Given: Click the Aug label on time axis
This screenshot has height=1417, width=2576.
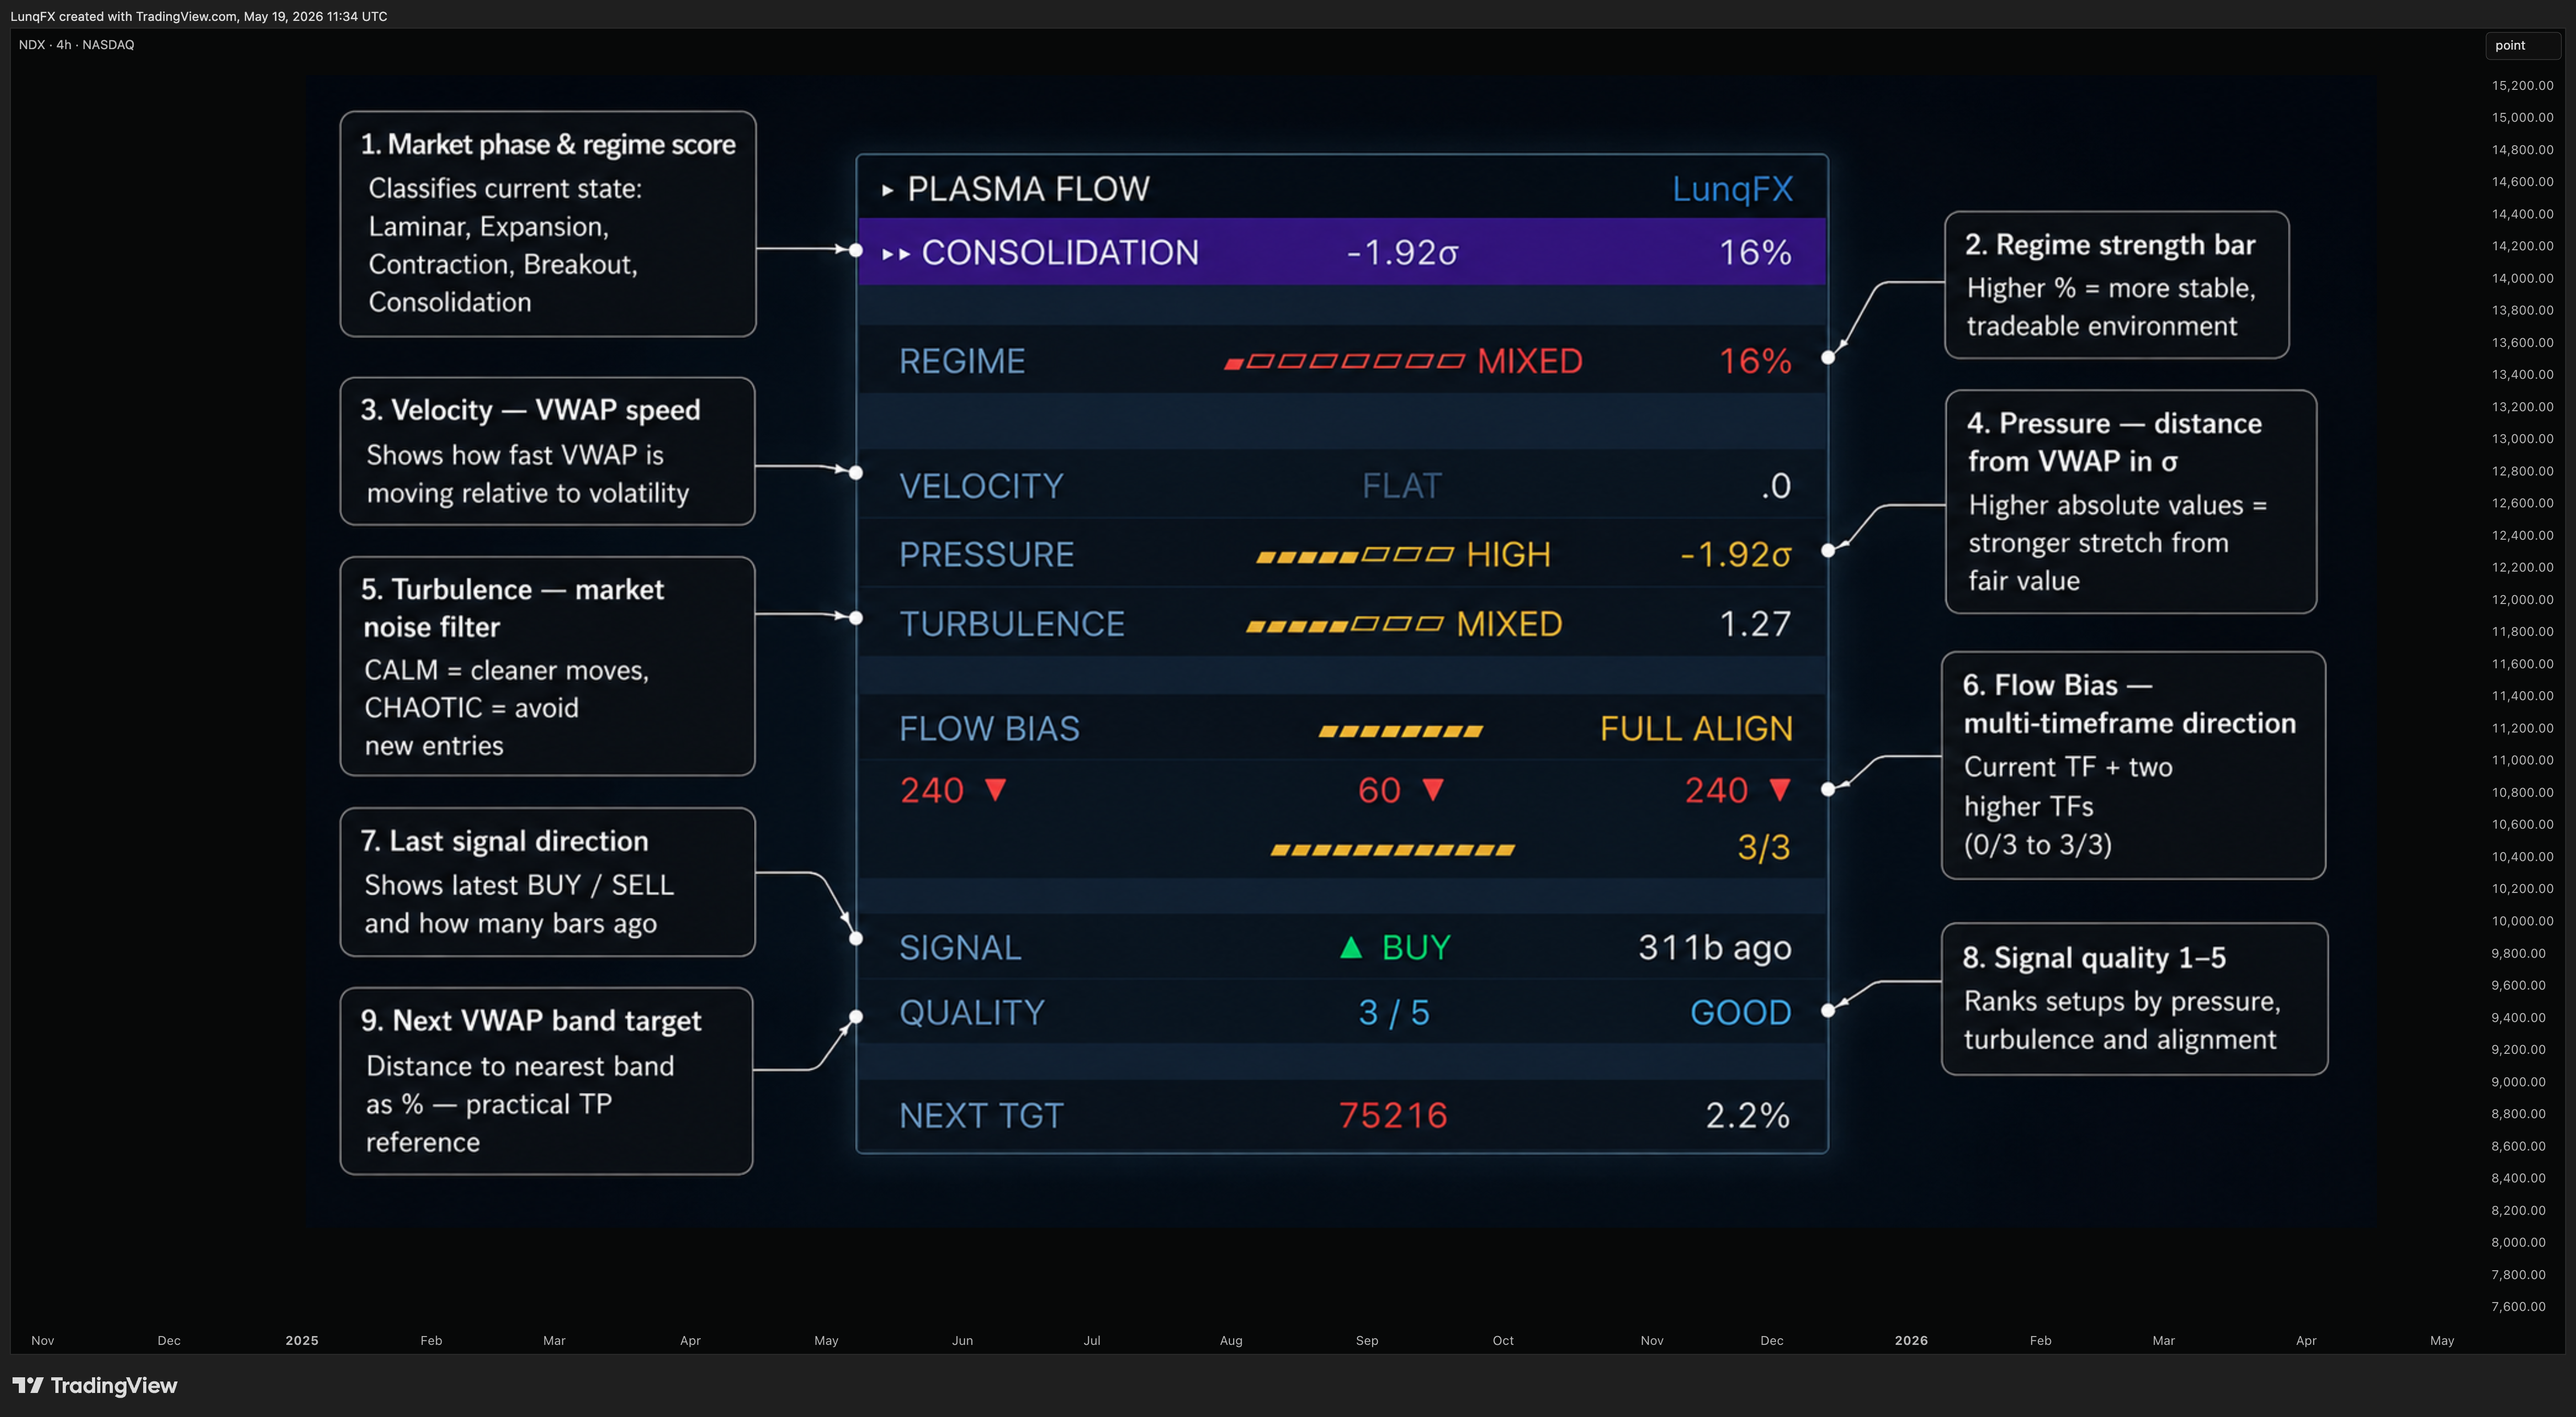Looking at the screenshot, I should point(1231,1341).
